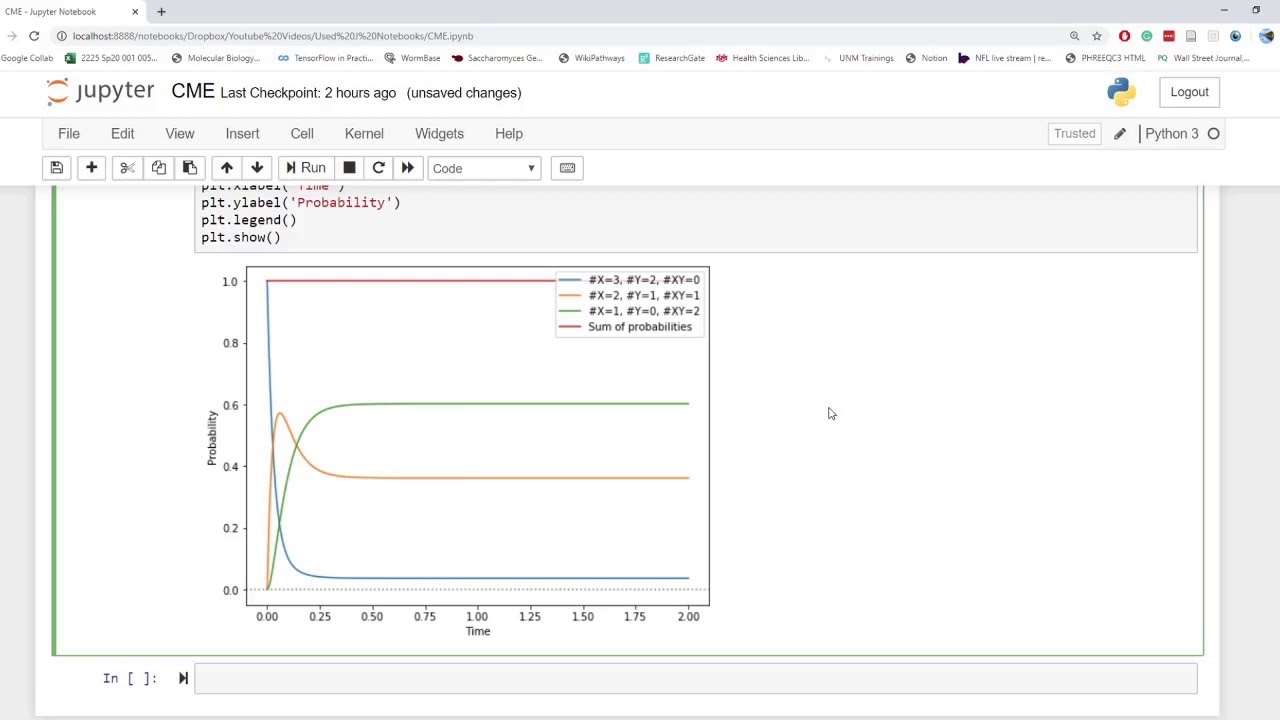Interrupt the kernel with stop icon
Viewport: 1280px width, 720px height.
tap(349, 168)
